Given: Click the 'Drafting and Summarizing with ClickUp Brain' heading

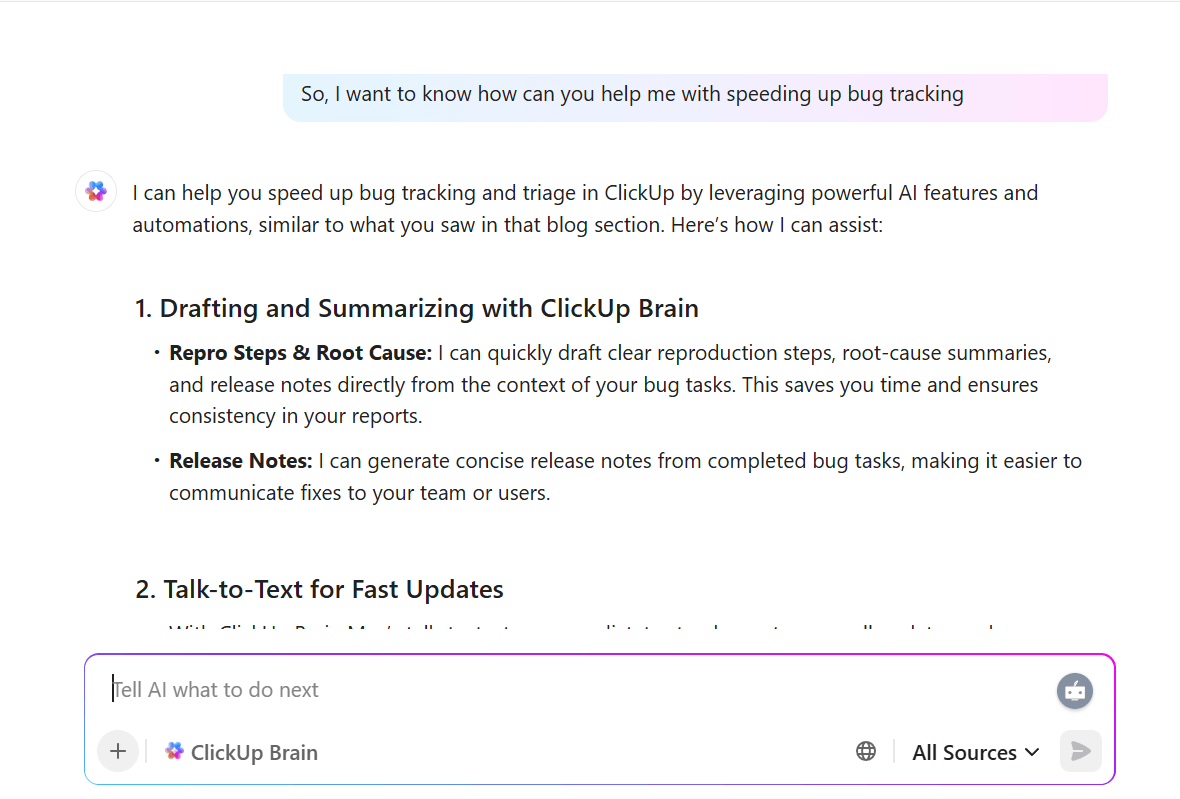Looking at the screenshot, I should coord(415,308).
